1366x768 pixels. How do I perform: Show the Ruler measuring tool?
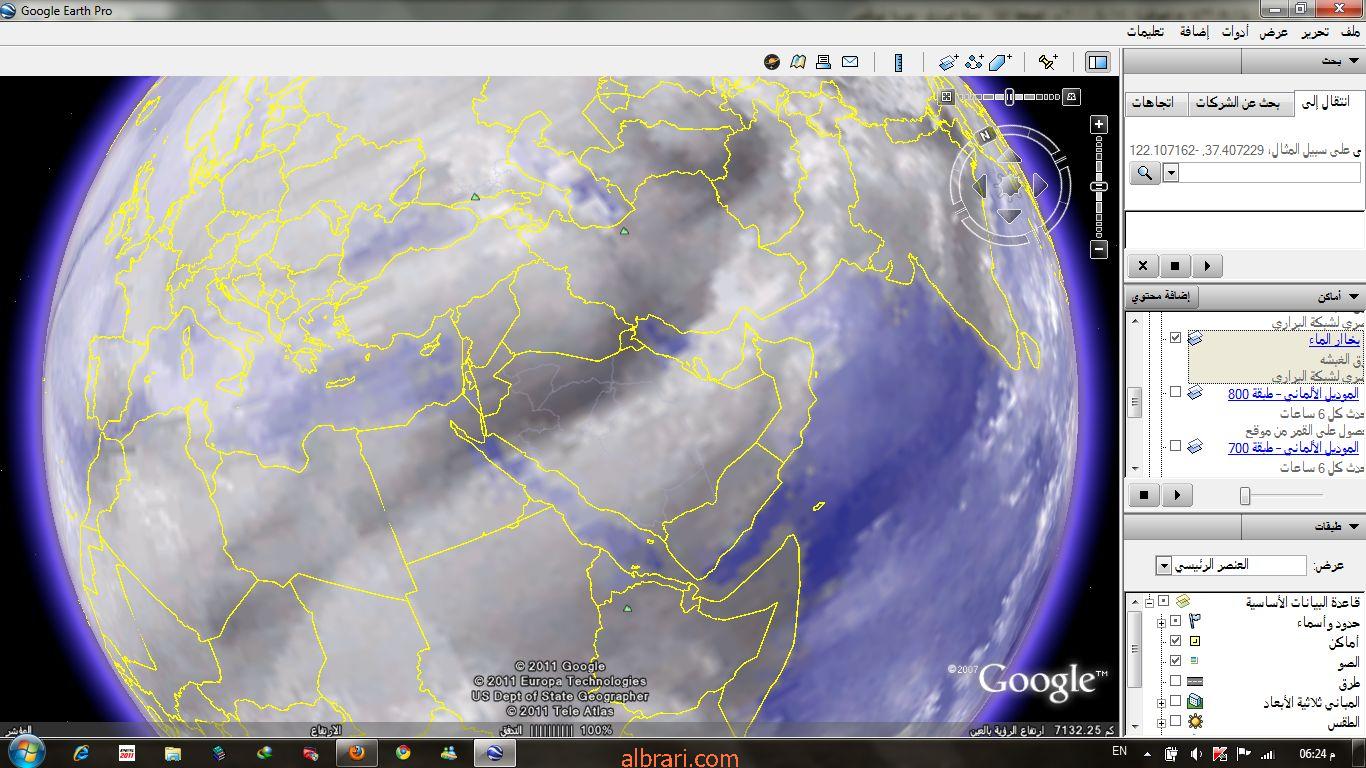coord(898,62)
